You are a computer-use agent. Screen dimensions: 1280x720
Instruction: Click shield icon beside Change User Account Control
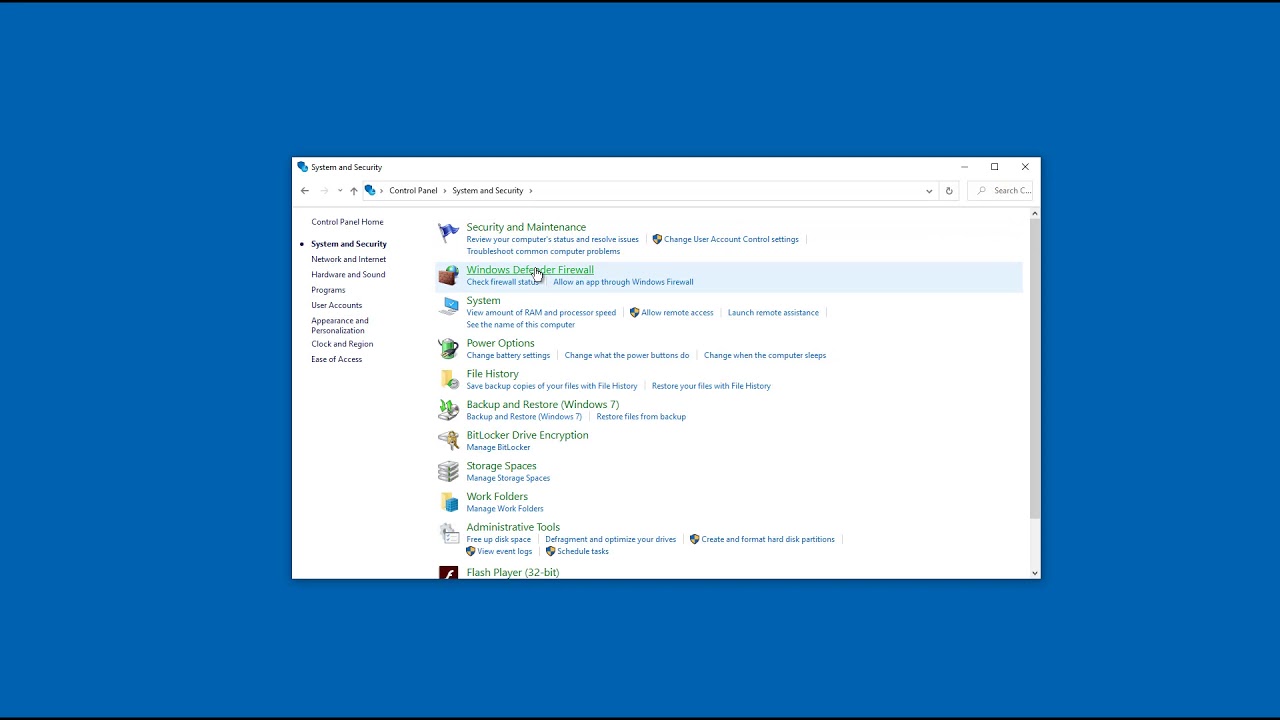pyautogui.click(x=657, y=239)
